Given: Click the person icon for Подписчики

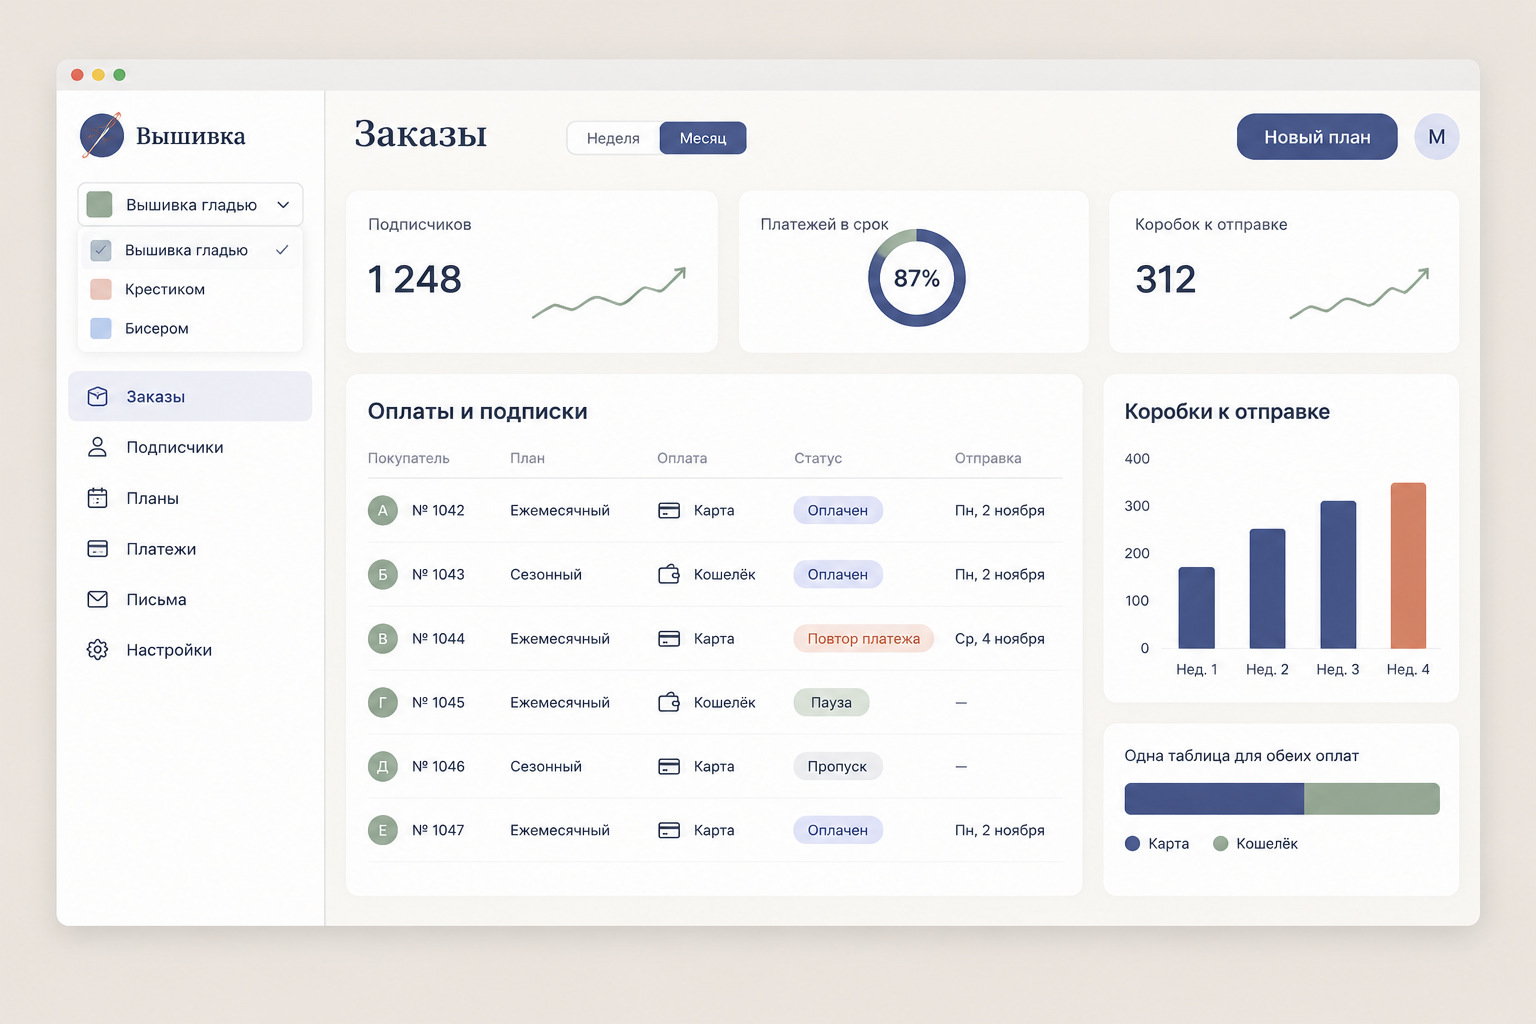Looking at the screenshot, I should click(x=97, y=447).
